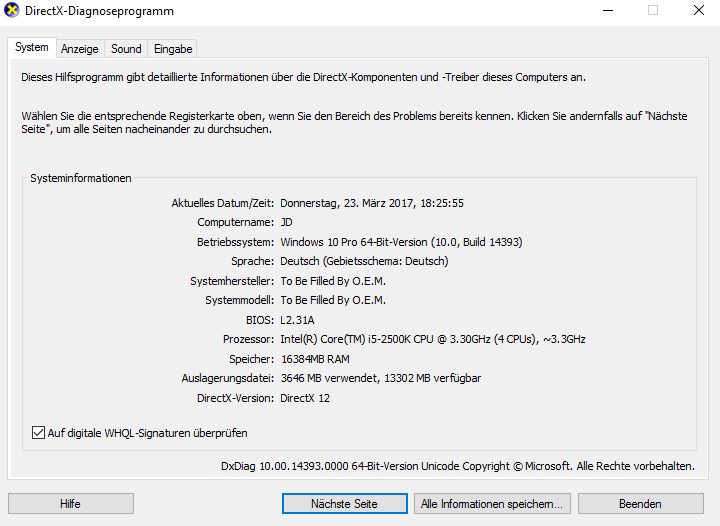Click the DirectX-Version label

coord(236,398)
